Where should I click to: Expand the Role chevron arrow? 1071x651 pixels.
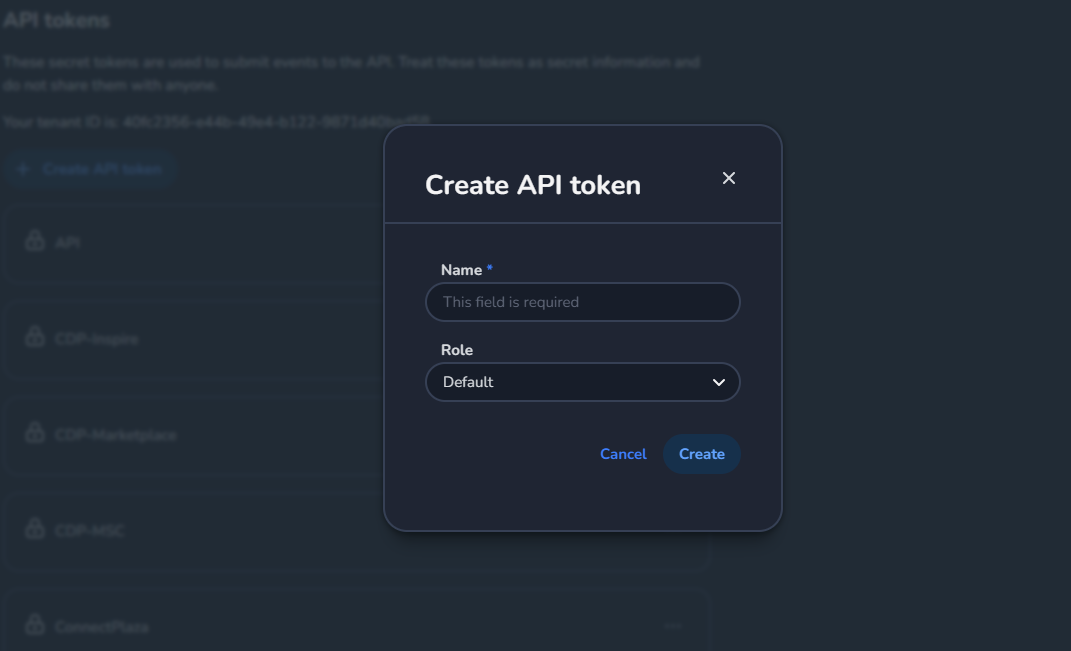(718, 382)
